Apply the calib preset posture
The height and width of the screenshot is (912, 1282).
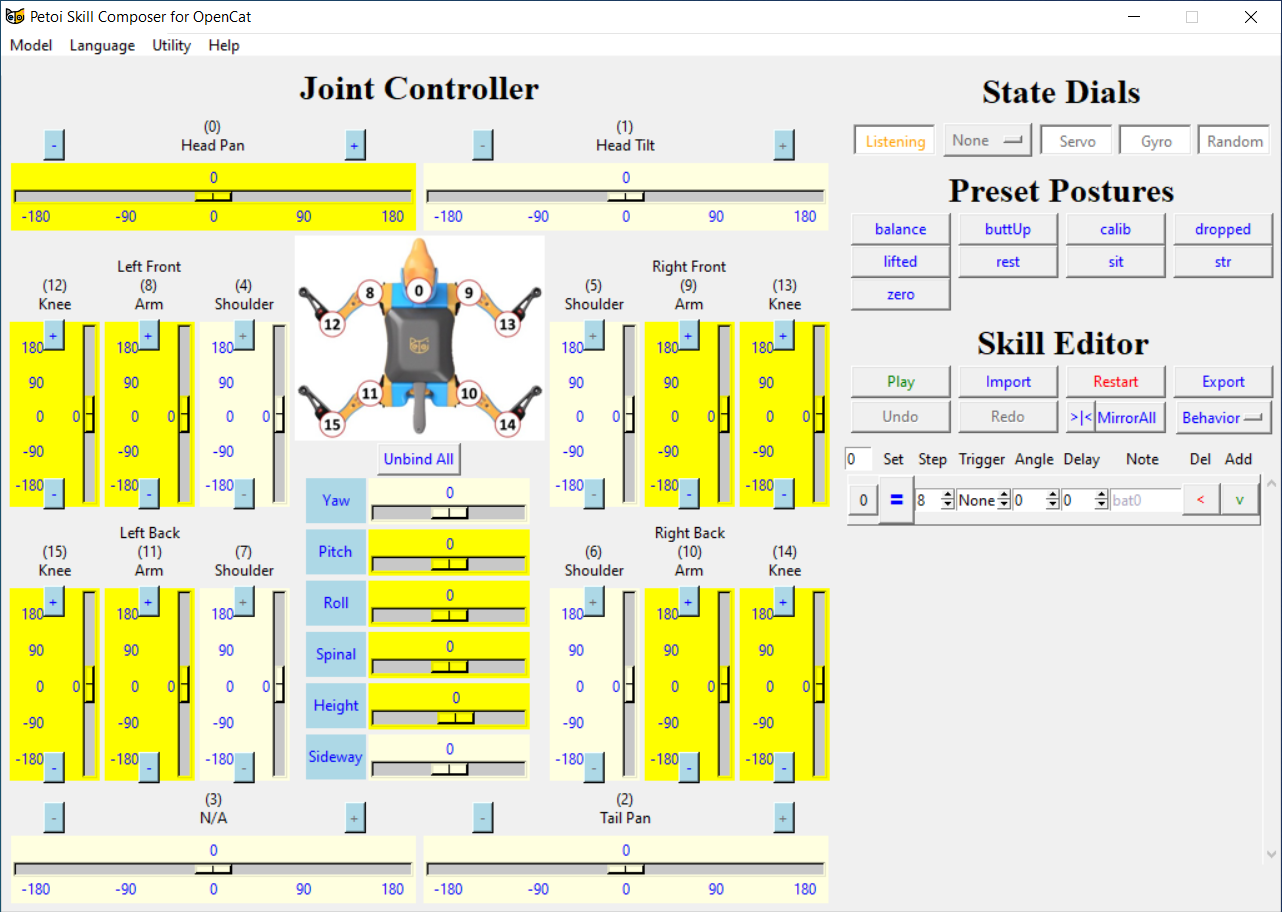pos(1115,228)
